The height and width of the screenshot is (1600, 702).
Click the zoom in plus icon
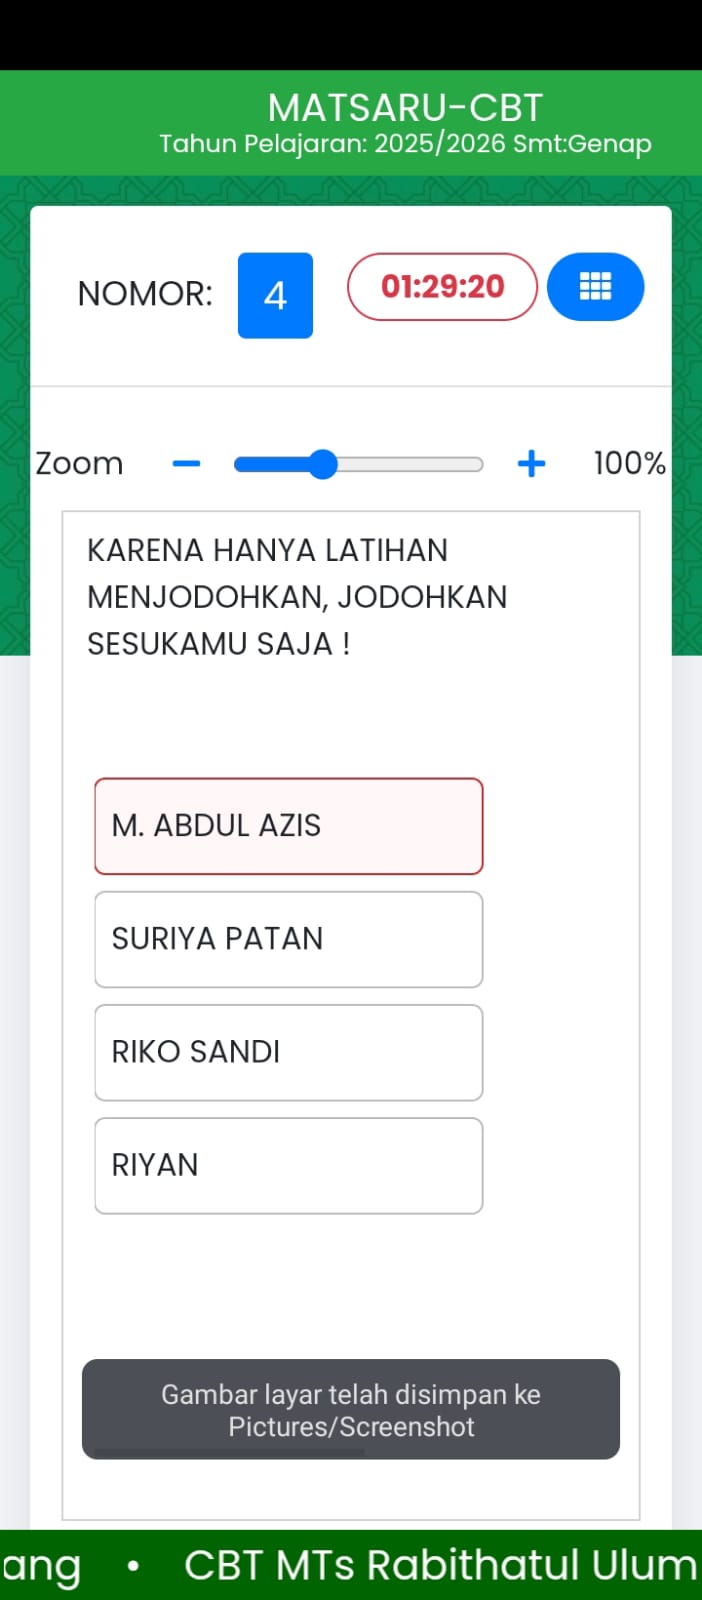(x=531, y=463)
